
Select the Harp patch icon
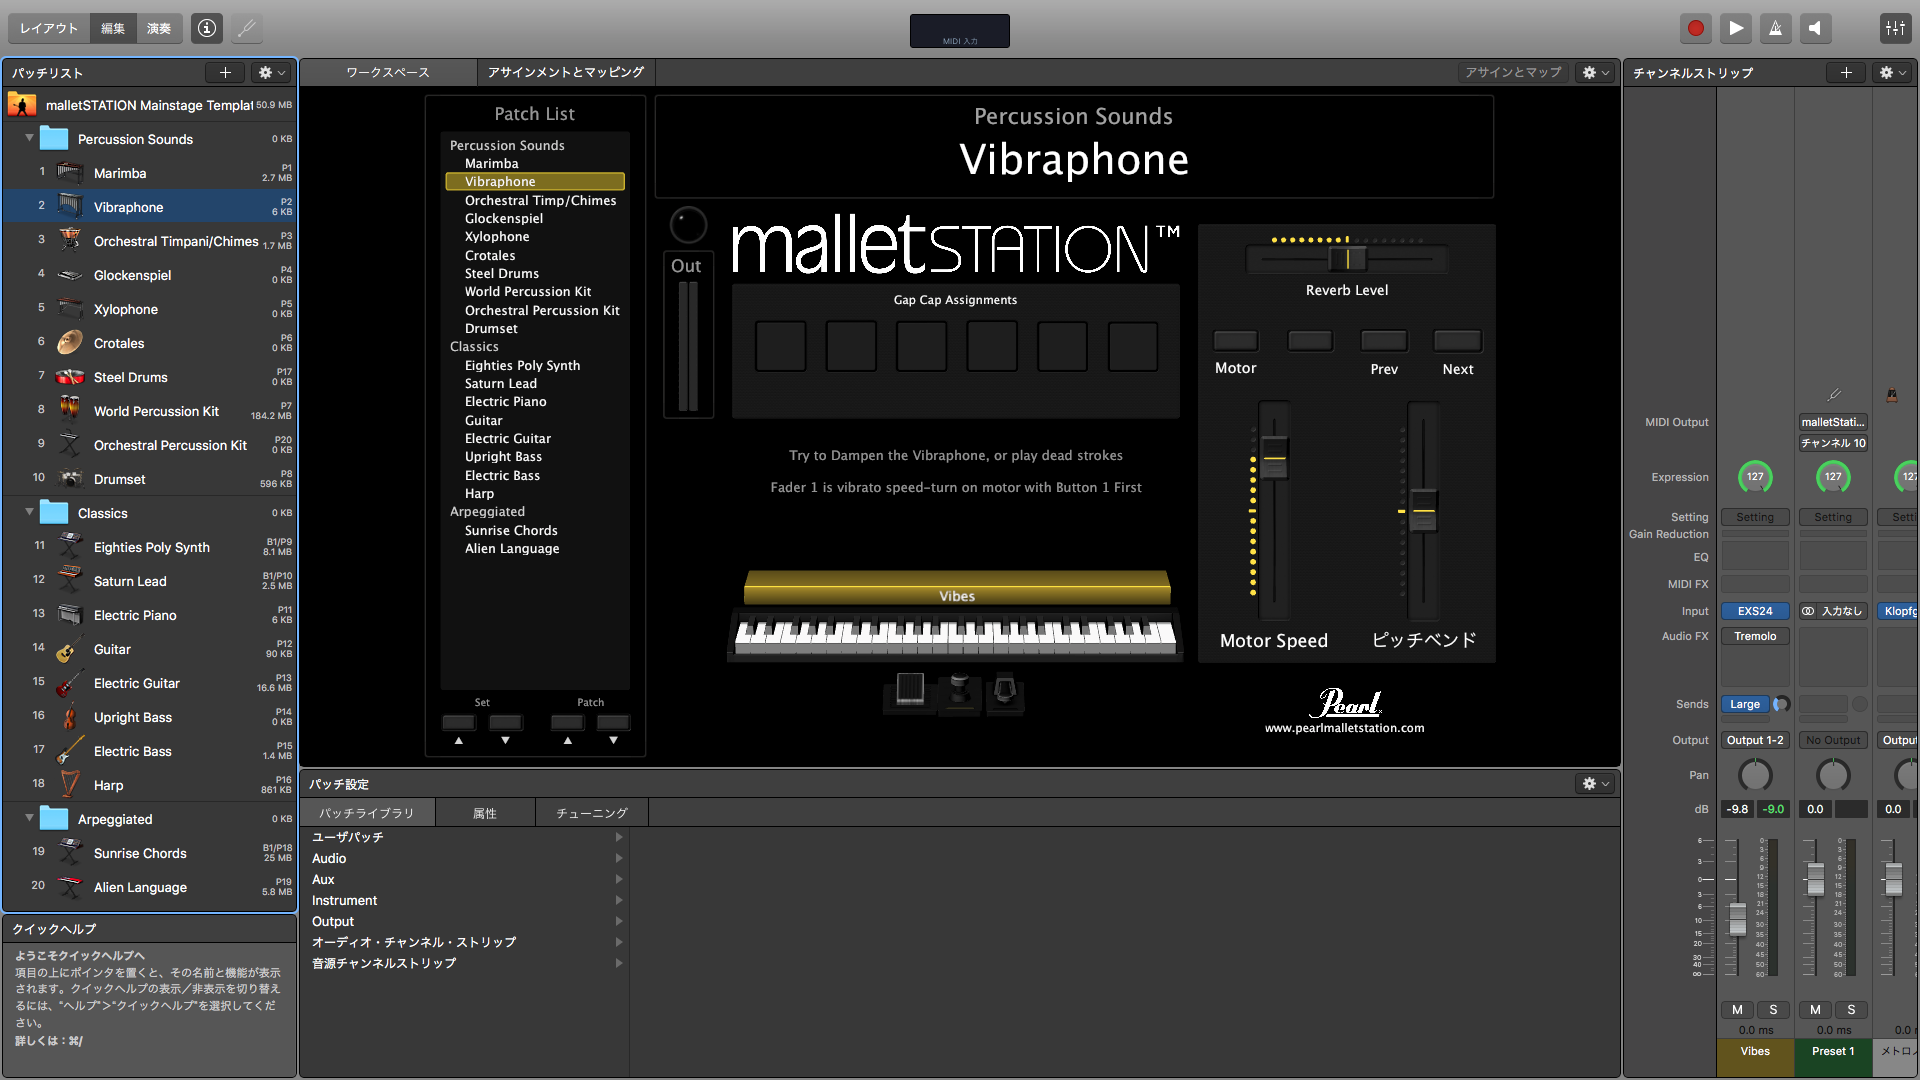coord(70,785)
